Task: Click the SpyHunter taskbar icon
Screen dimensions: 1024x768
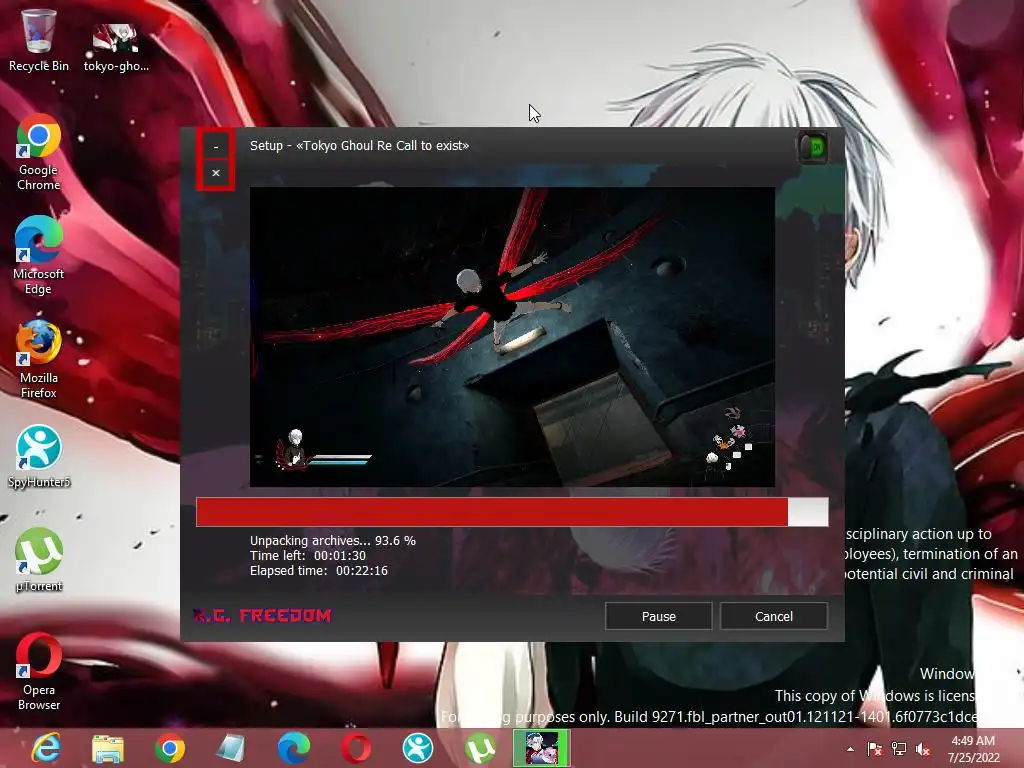Action: tap(418, 748)
